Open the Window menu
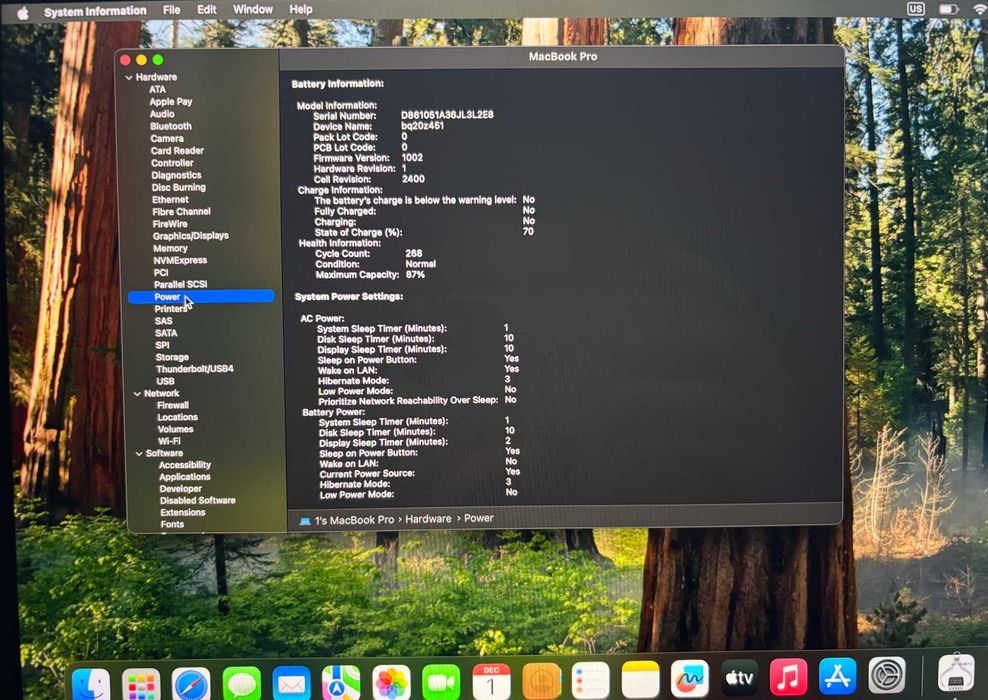This screenshot has width=988, height=700. pos(253,9)
